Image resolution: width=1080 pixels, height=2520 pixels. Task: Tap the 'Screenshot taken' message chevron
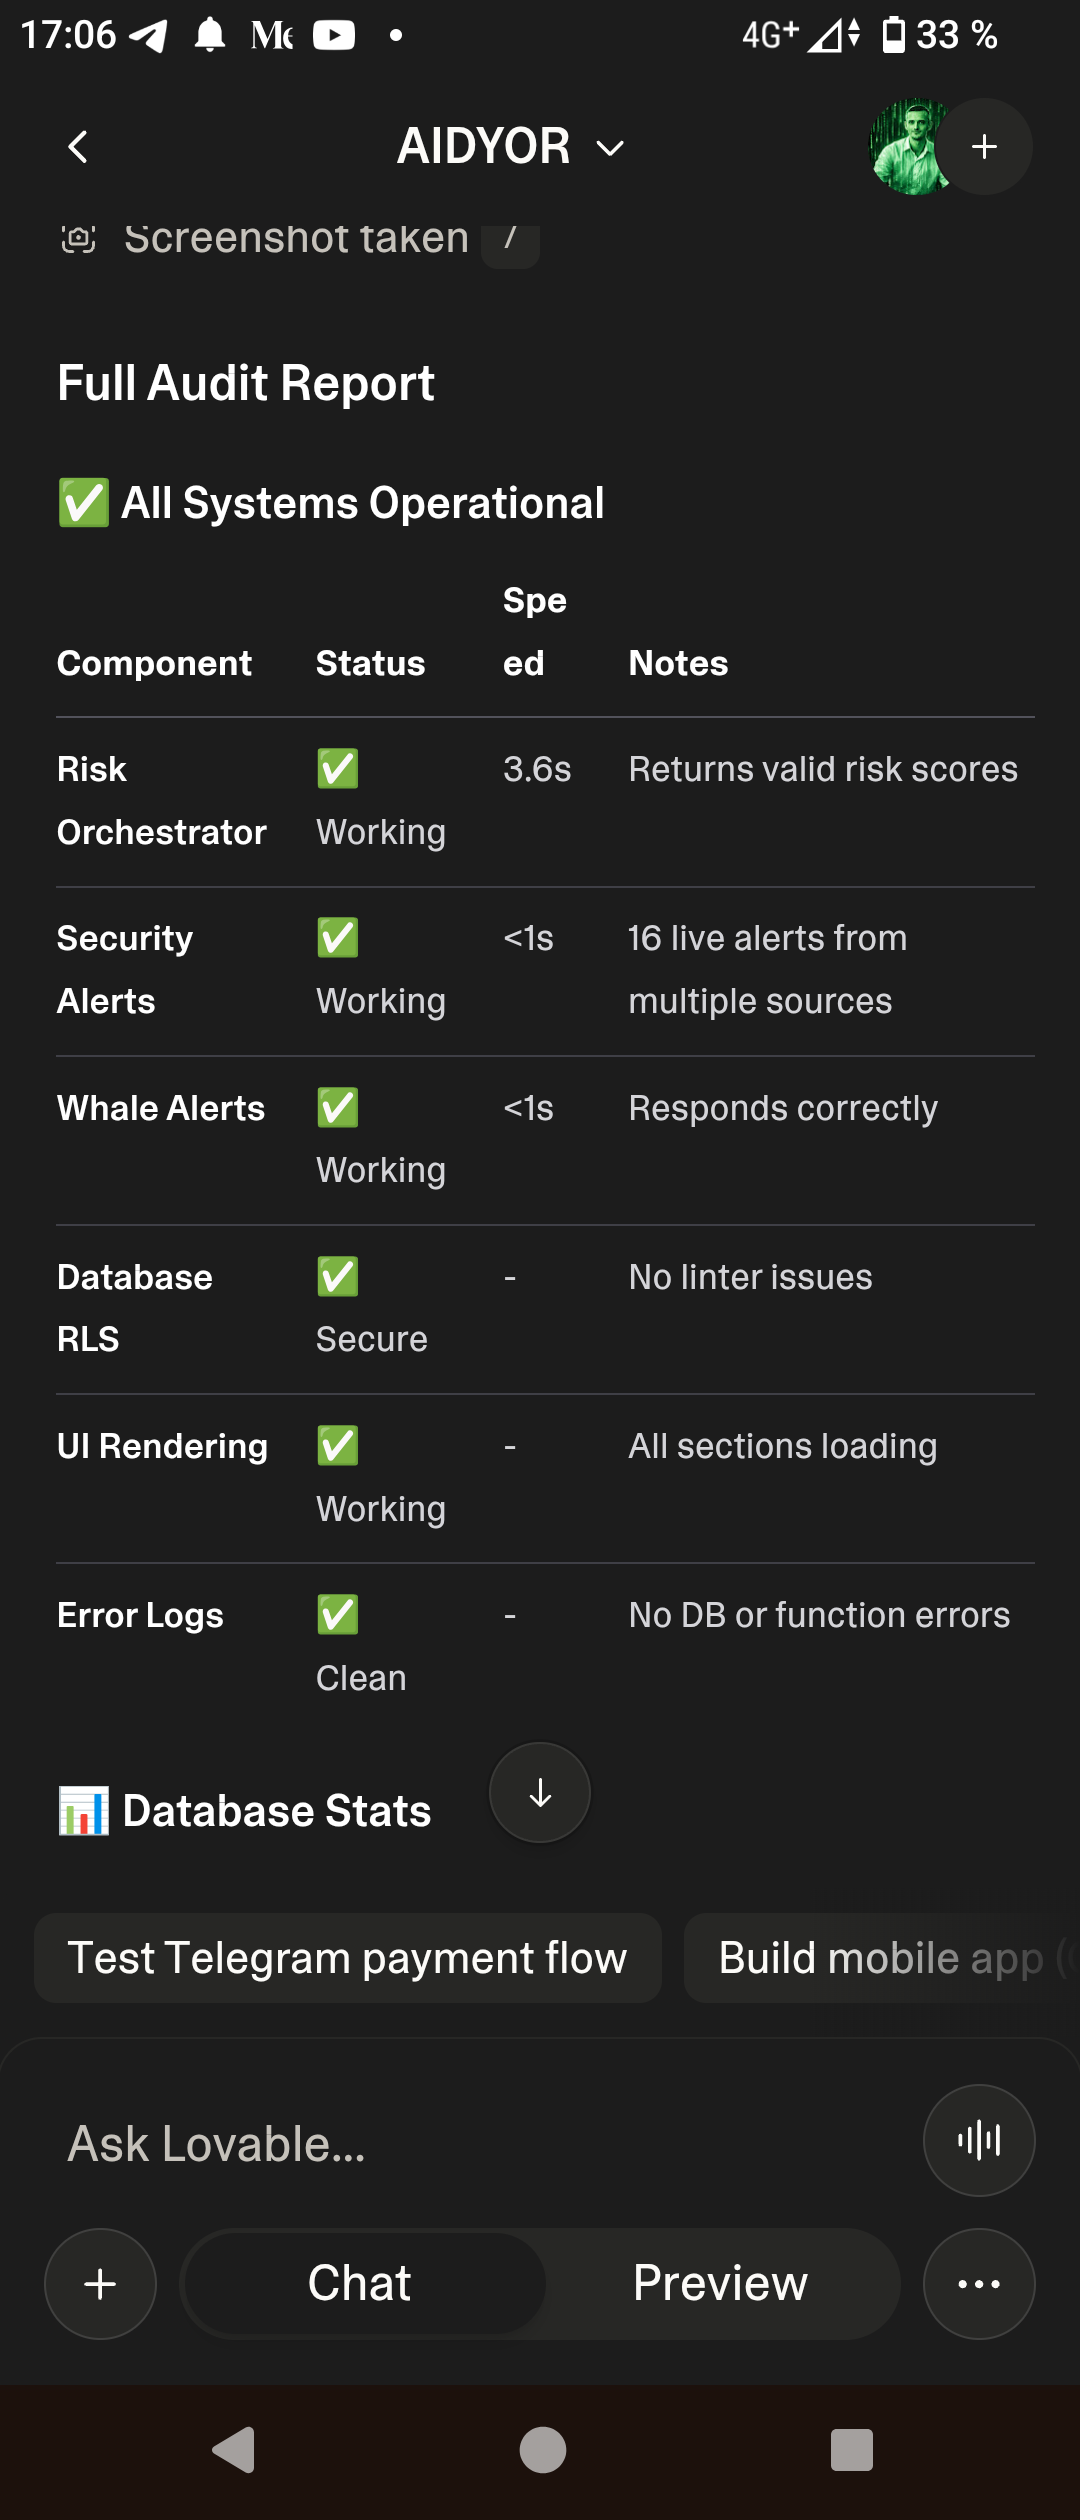point(510,238)
